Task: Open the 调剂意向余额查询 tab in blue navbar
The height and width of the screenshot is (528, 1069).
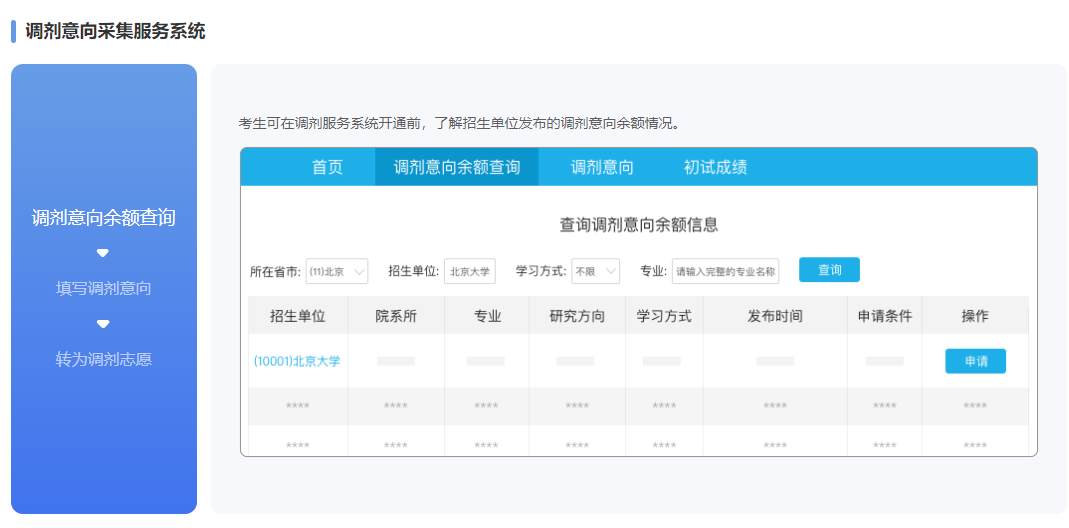Action: tap(456, 167)
